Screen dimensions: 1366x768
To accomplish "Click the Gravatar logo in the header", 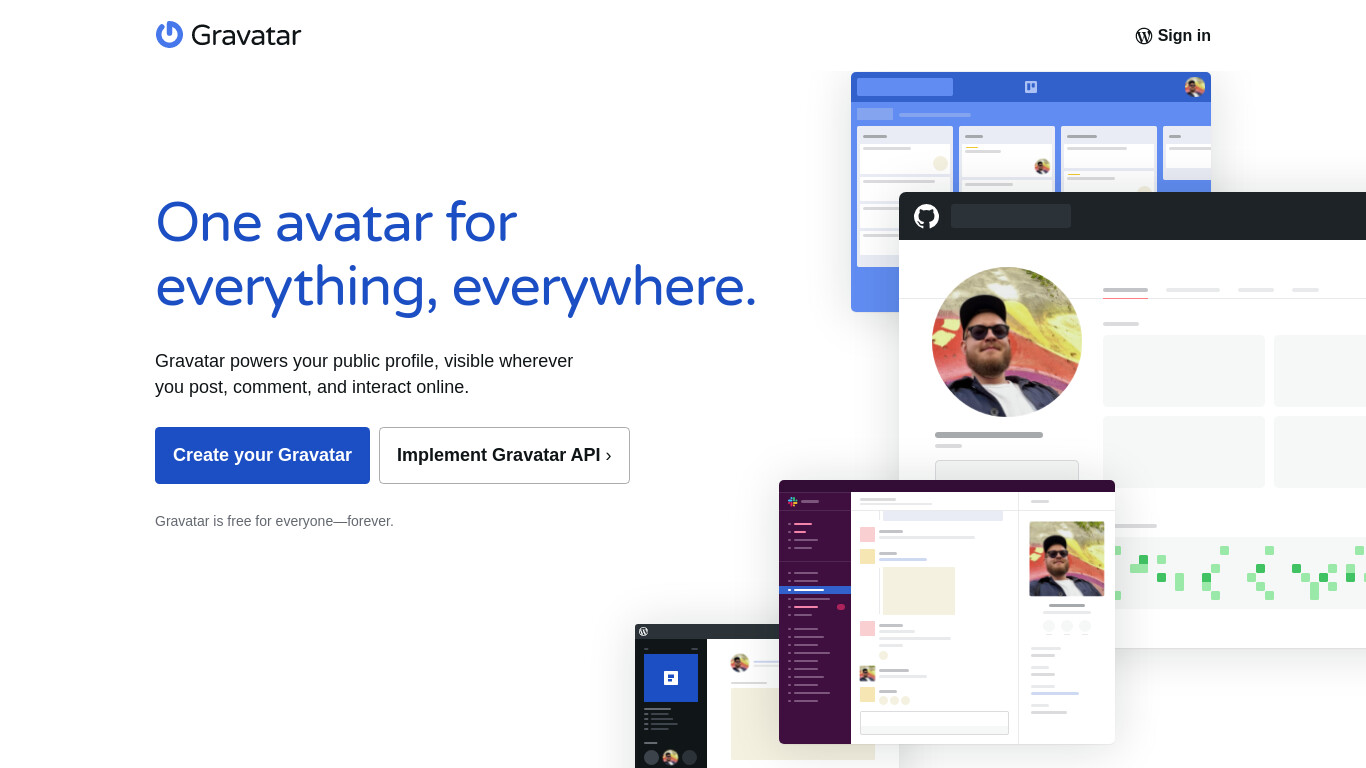I will (x=228, y=35).
